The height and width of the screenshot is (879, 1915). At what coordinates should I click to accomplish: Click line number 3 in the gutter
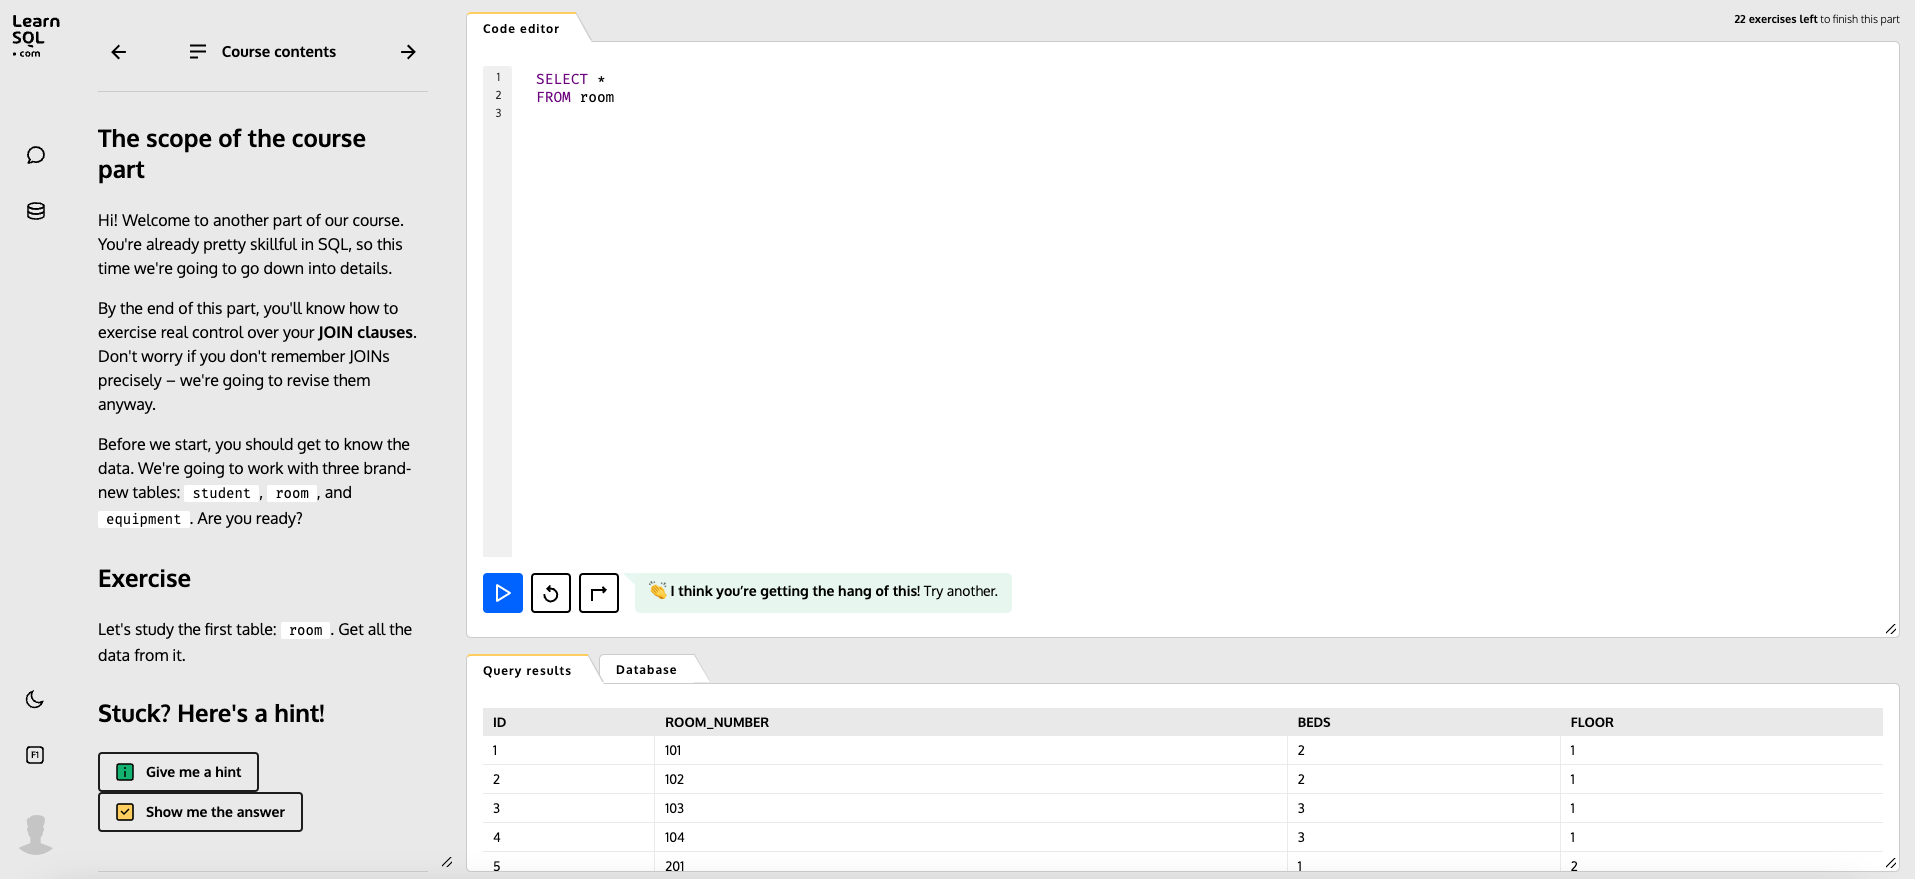click(x=498, y=113)
